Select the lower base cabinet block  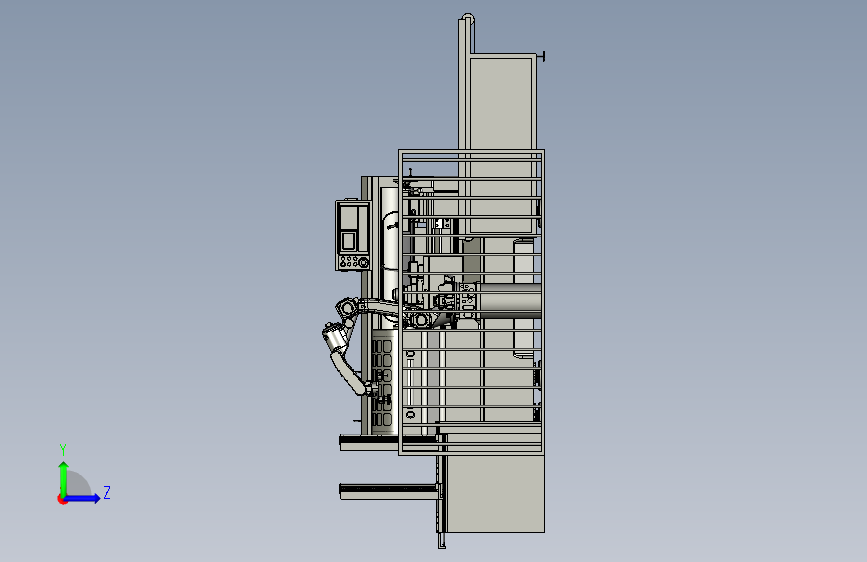pyautogui.click(x=495, y=493)
